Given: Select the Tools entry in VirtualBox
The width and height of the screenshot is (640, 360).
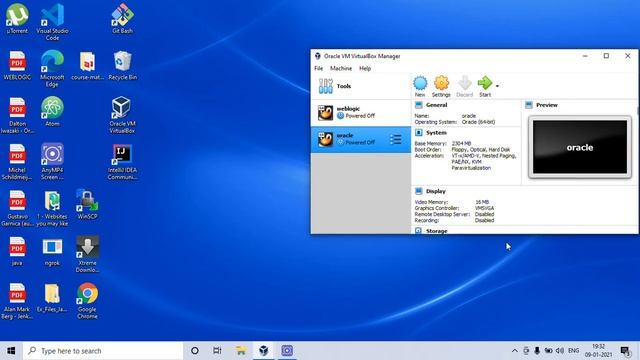Looking at the screenshot, I should click(361, 86).
